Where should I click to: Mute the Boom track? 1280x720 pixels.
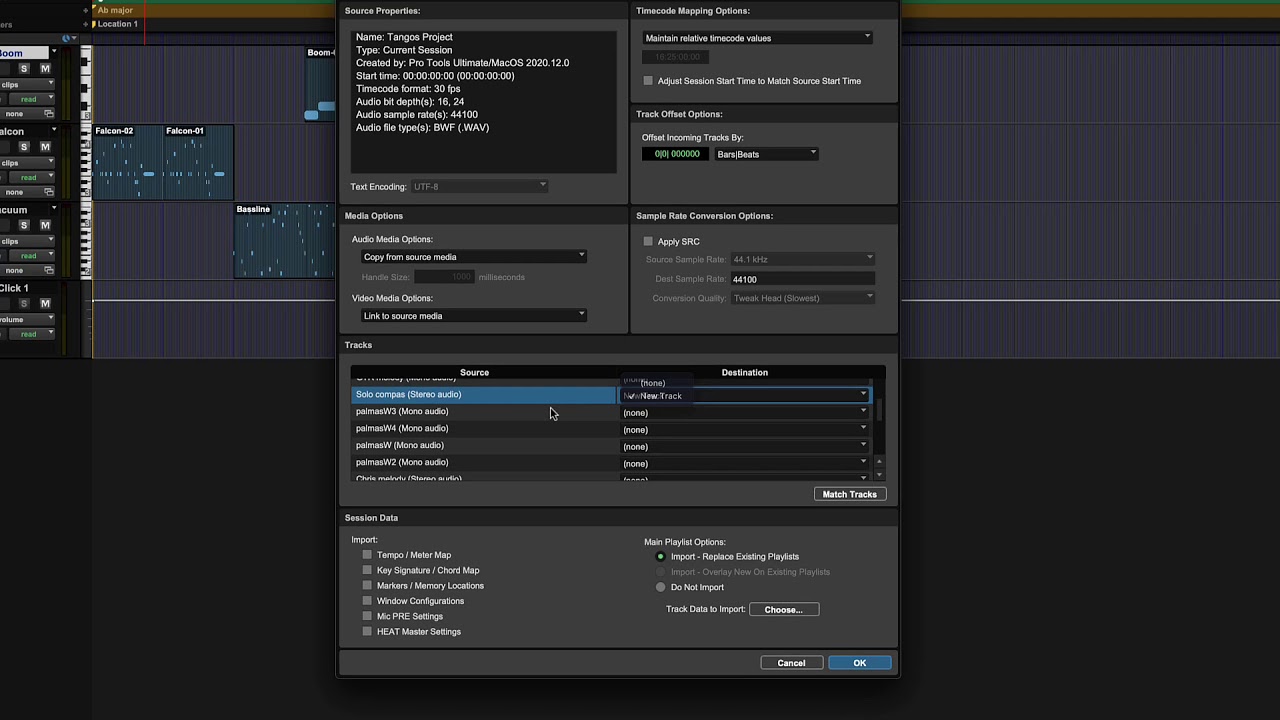(x=45, y=69)
